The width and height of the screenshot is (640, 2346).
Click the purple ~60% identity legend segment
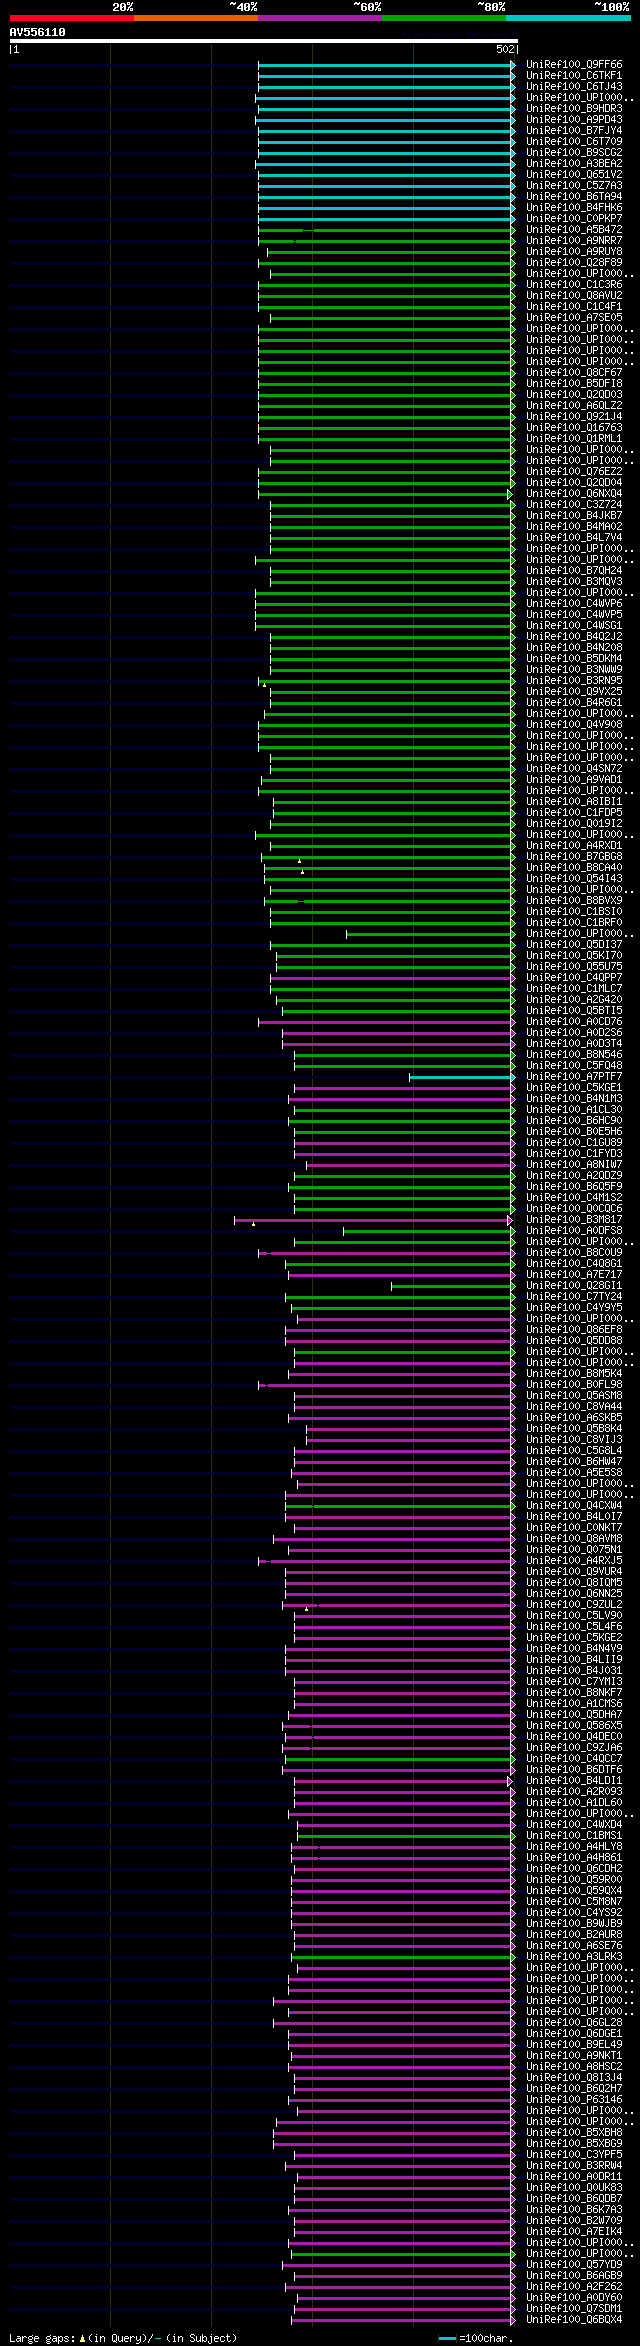tap(319, 18)
